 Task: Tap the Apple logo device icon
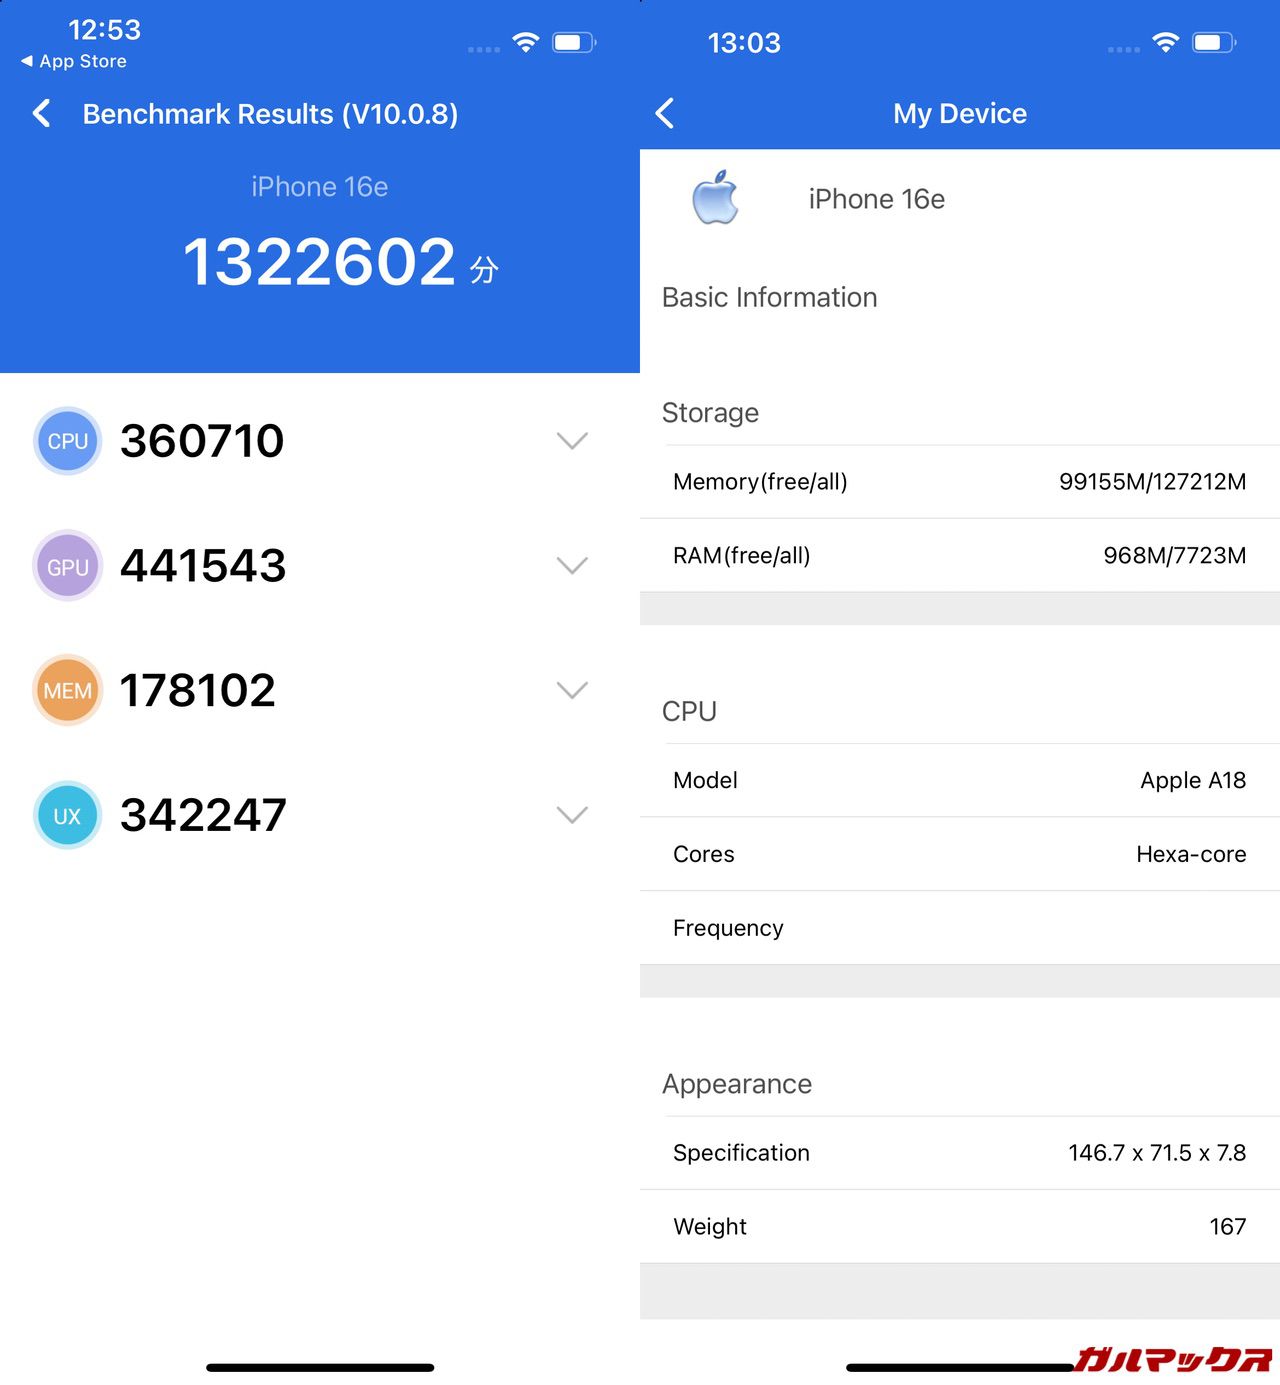pos(715,198)
